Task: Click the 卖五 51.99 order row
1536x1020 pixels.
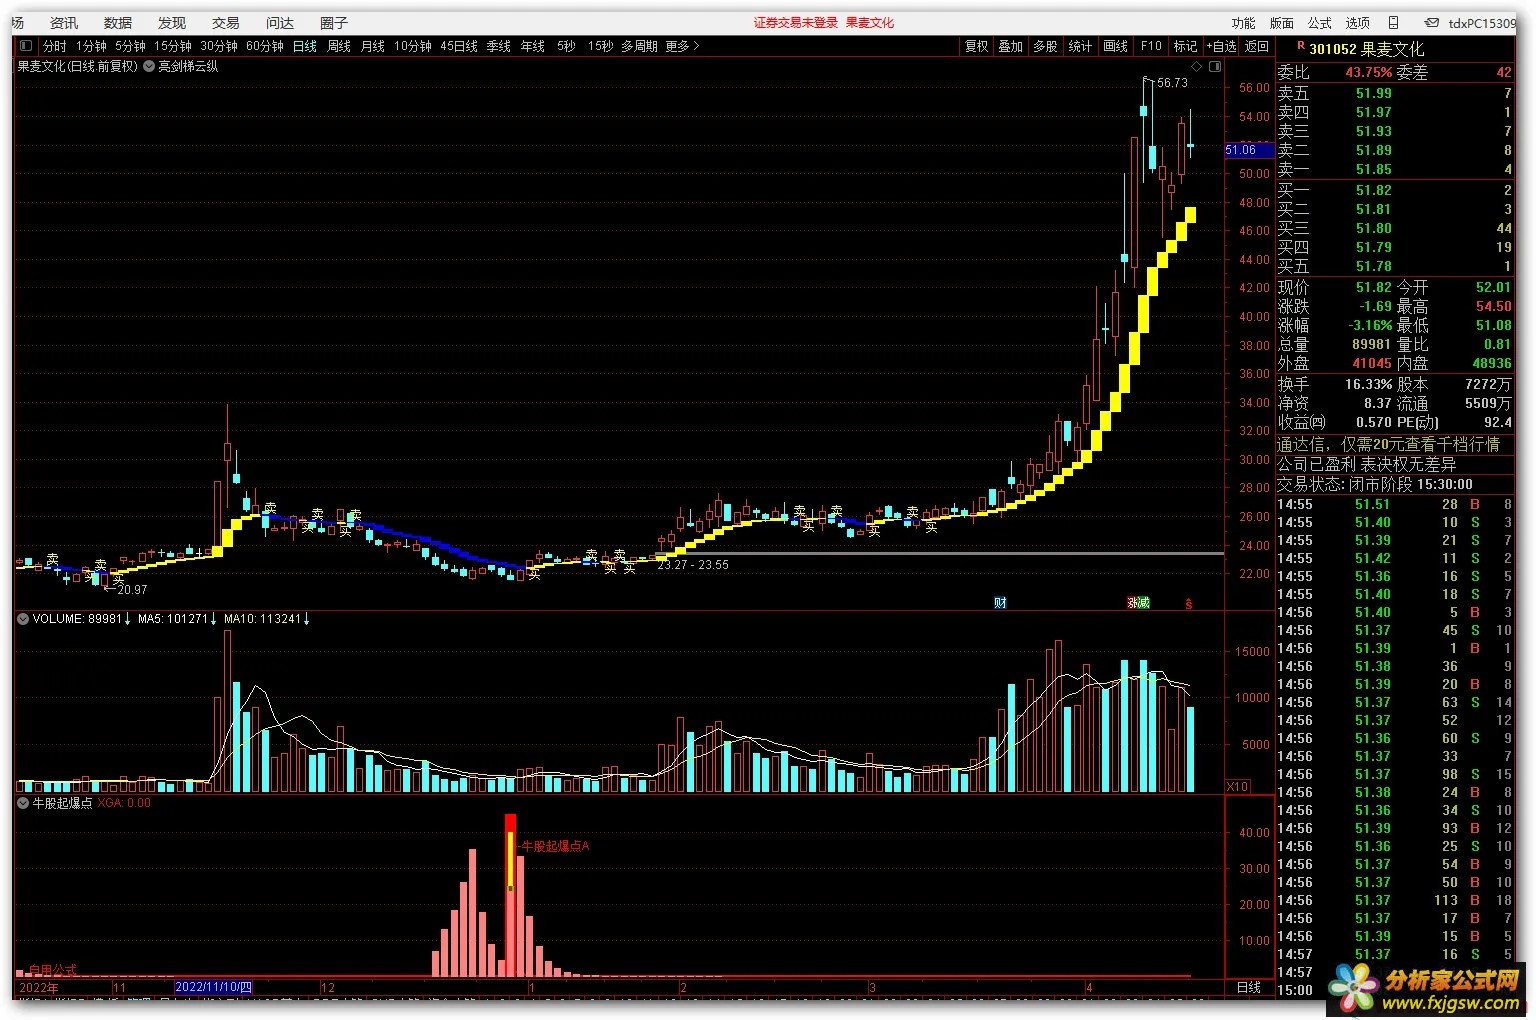Action: click(1395, 93)
